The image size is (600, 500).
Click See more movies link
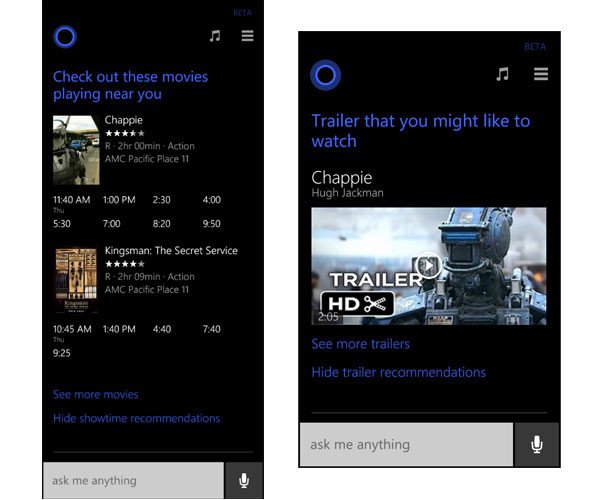(x=96, y=394)
